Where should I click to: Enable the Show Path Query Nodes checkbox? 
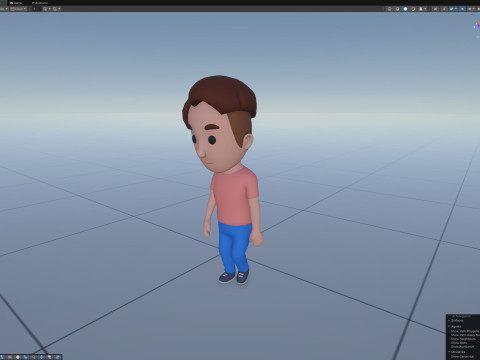(465, 335)
